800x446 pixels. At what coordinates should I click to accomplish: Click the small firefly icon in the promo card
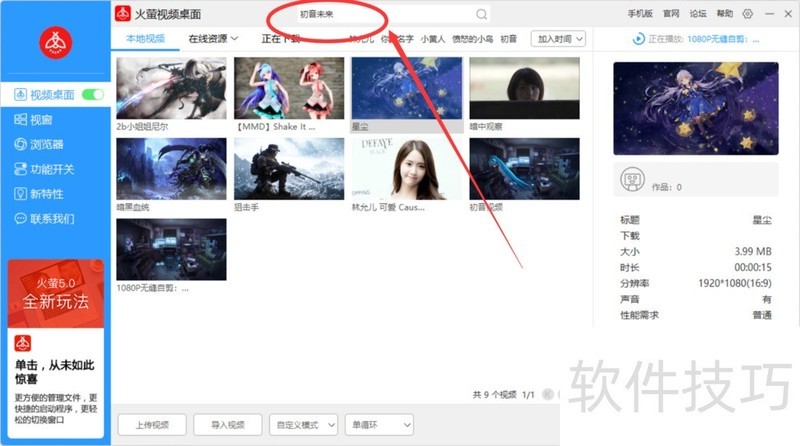point(22,343)
